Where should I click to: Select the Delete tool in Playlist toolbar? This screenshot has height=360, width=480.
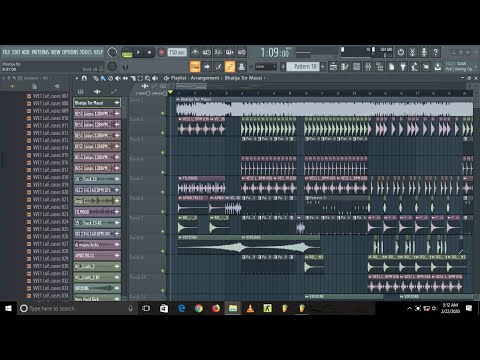[110, 78]
